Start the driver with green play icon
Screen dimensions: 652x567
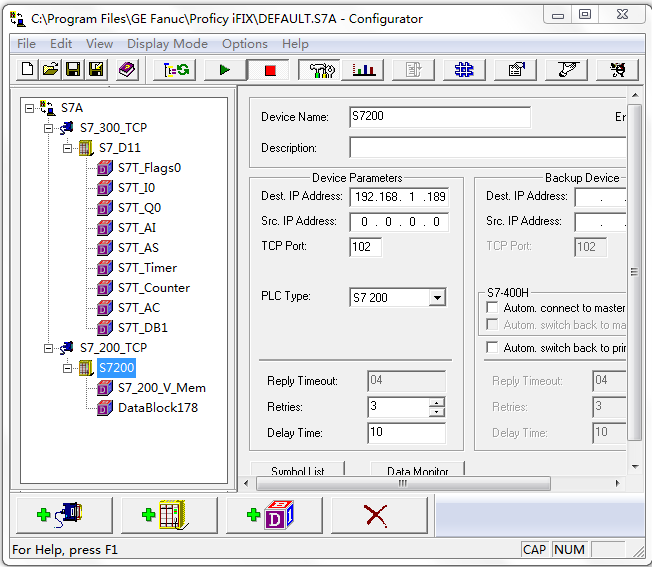click(225, 69)
